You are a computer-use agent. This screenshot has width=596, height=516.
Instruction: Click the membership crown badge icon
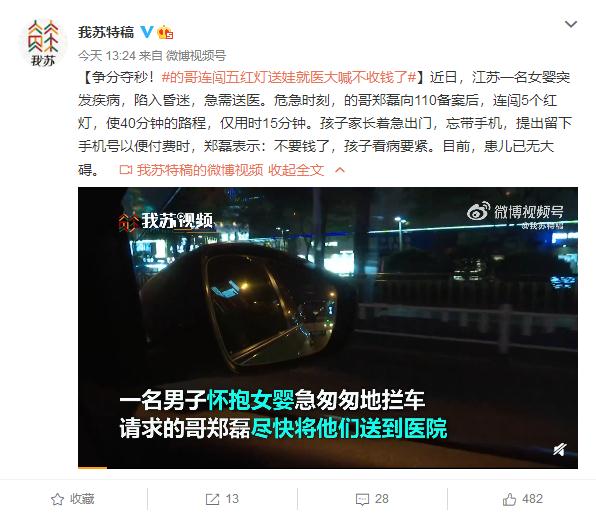165,32
